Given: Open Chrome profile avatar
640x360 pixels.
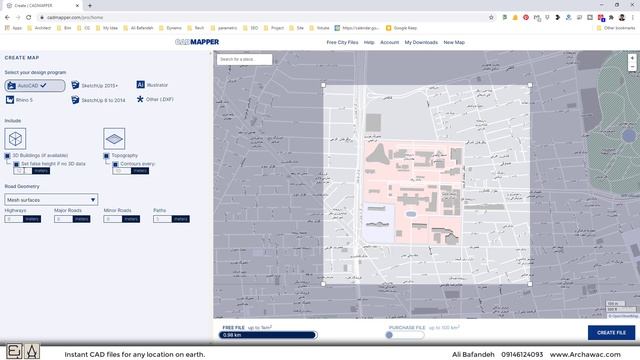Looking at the screenshot, I should click(x=622, y=18).
